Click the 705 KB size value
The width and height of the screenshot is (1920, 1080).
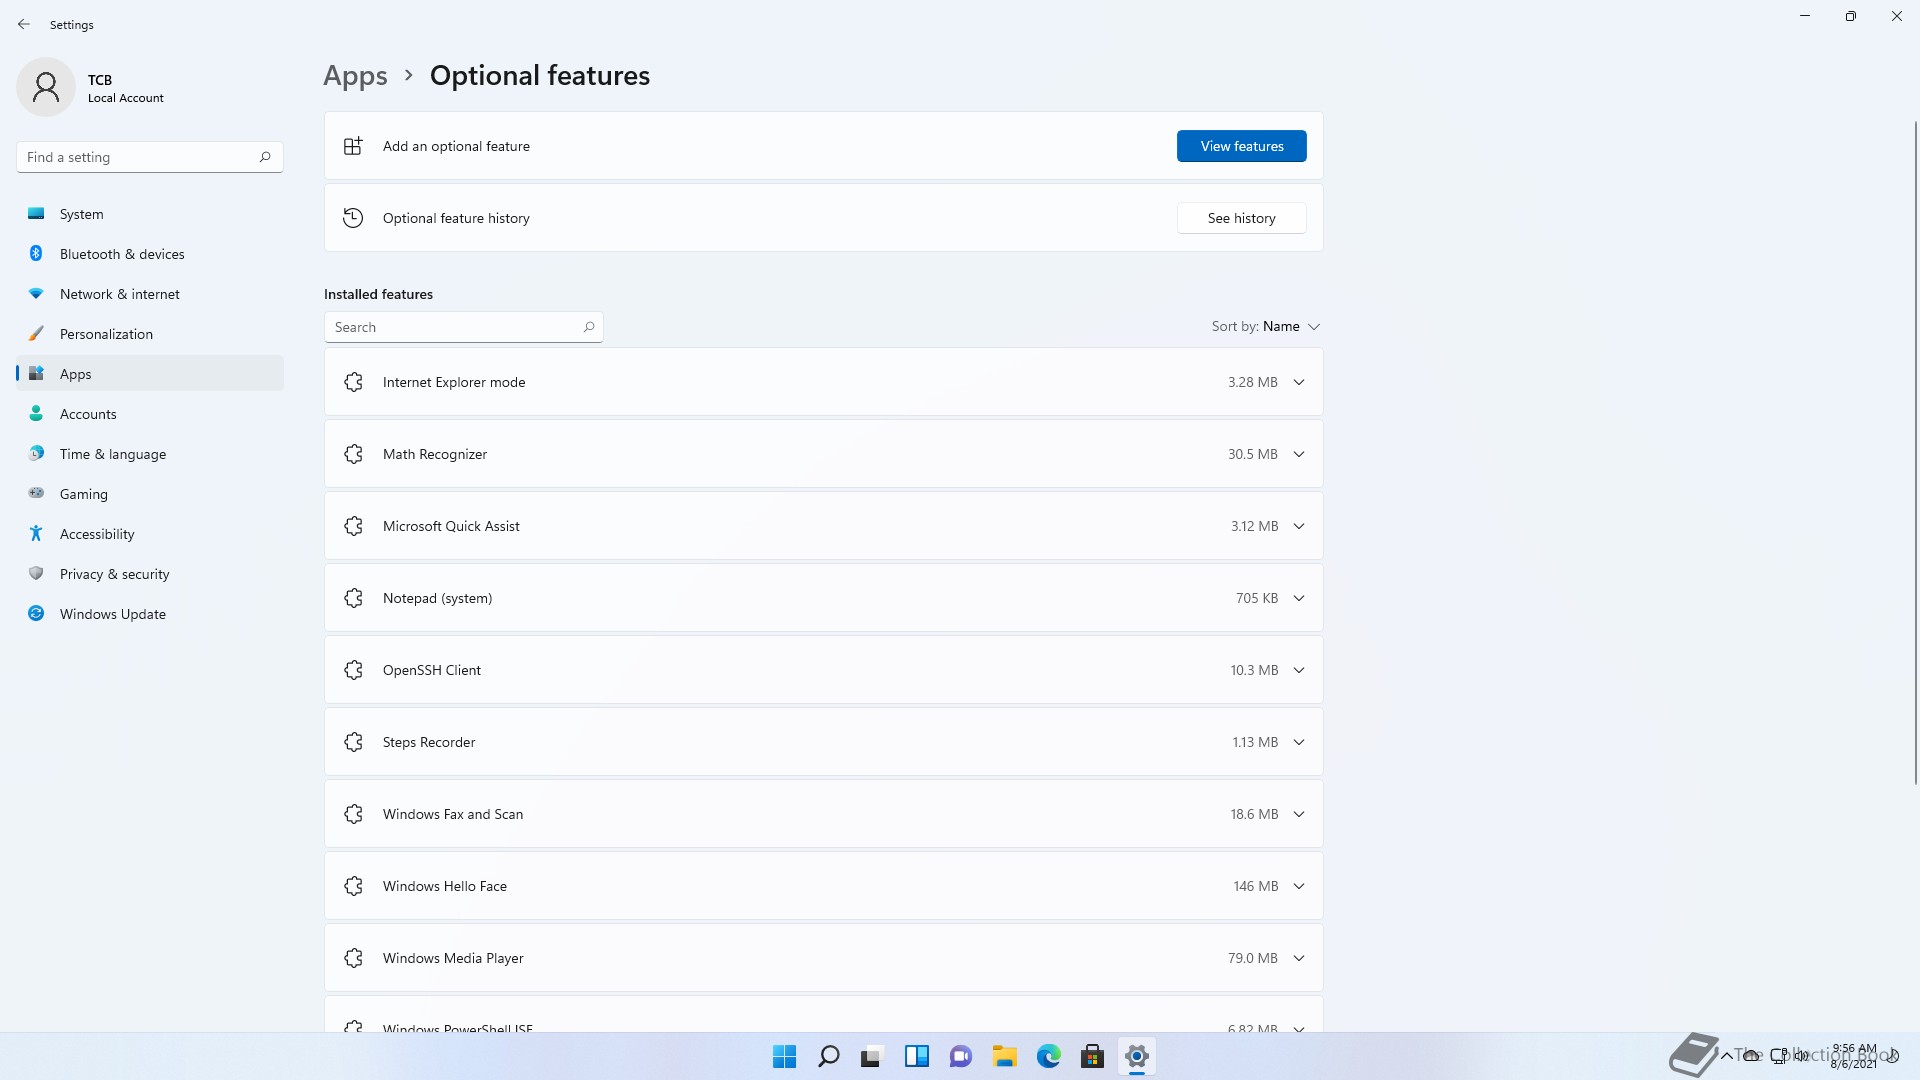[x=1256, y=598]
